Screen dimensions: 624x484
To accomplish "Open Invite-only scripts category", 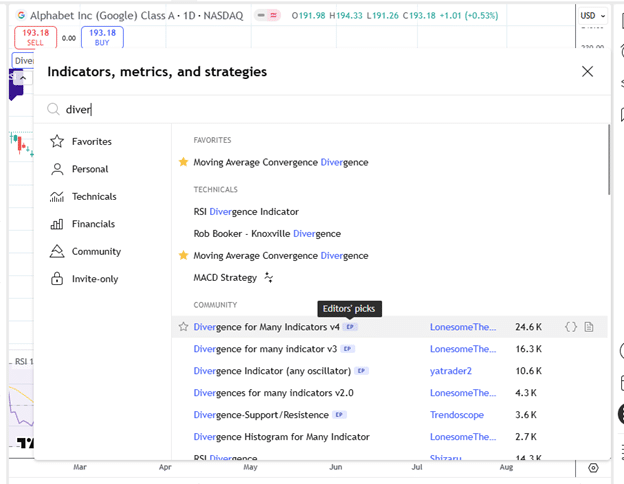I will [x=94, y=279].
